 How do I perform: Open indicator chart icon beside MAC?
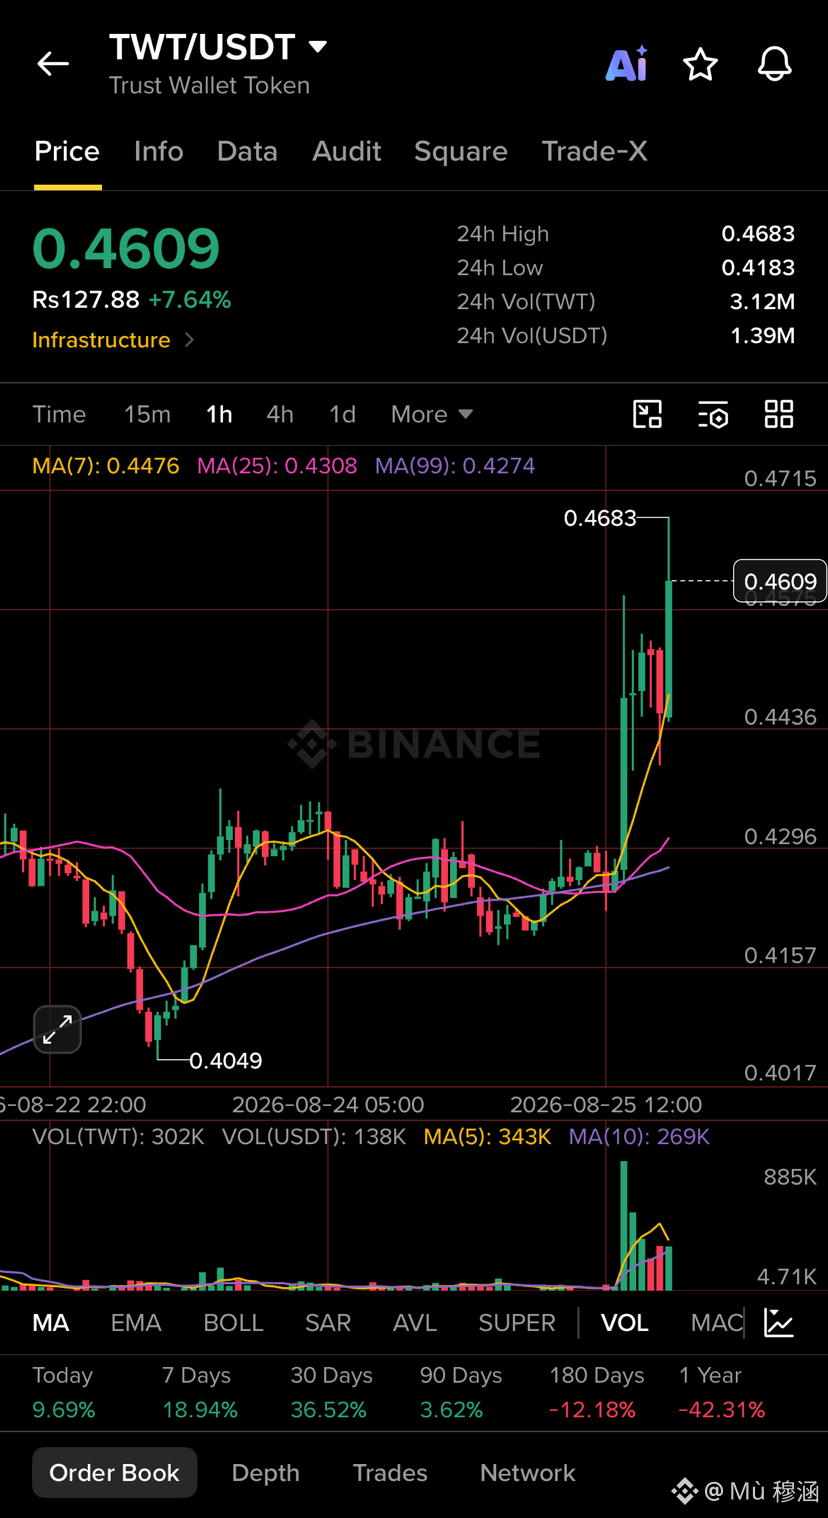[779, 1322]
